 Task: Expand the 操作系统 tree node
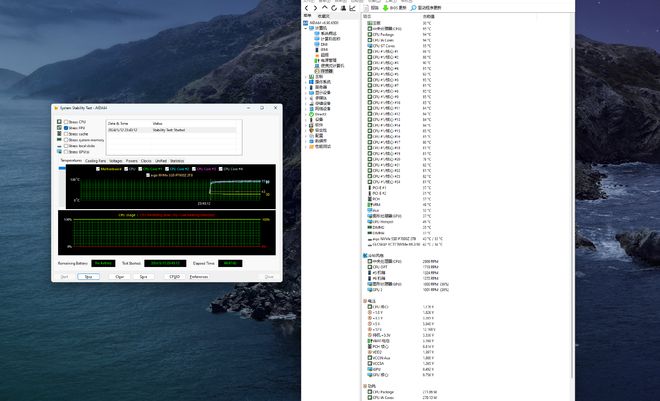pos(306,82)
